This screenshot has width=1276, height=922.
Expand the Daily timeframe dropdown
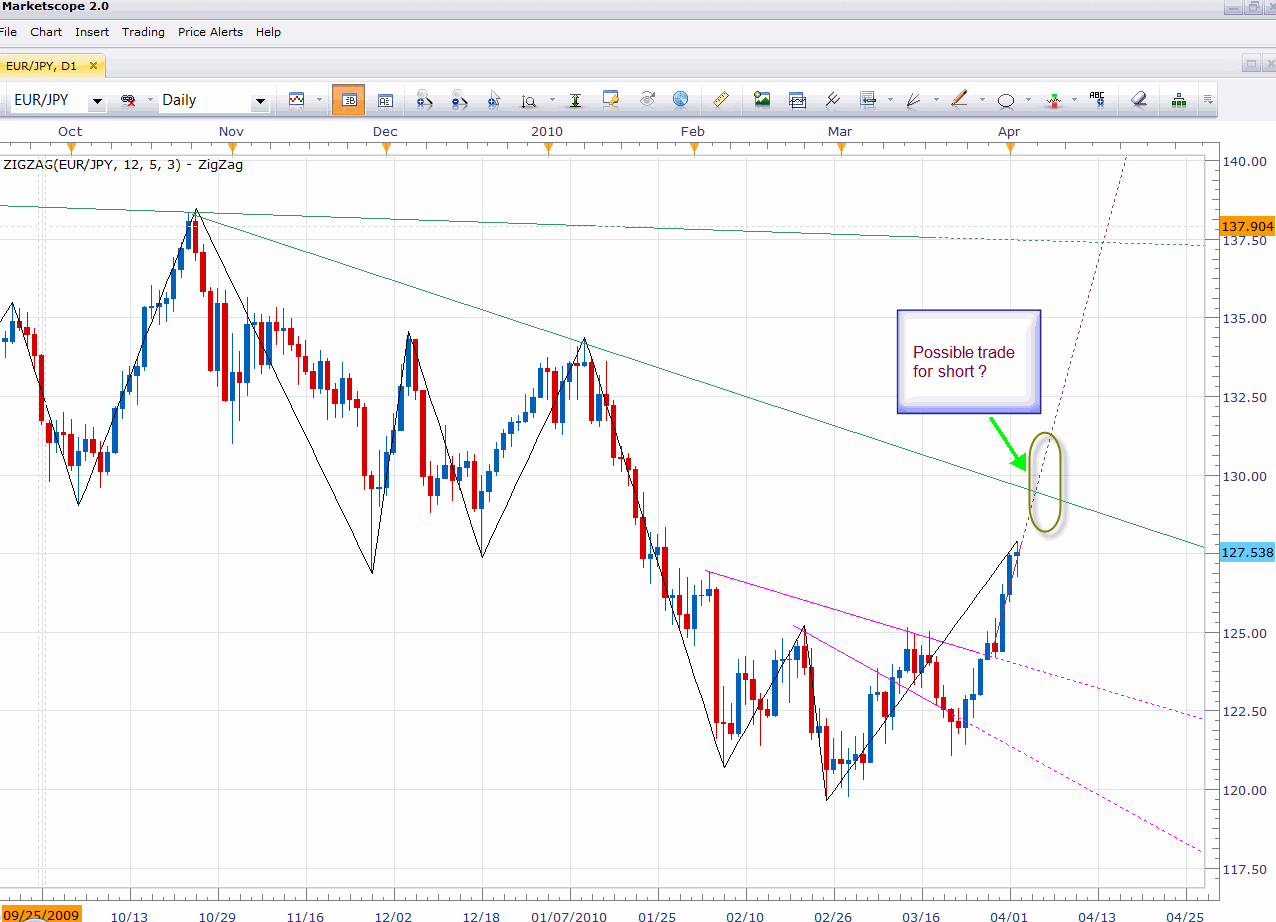tap(260, 101)
